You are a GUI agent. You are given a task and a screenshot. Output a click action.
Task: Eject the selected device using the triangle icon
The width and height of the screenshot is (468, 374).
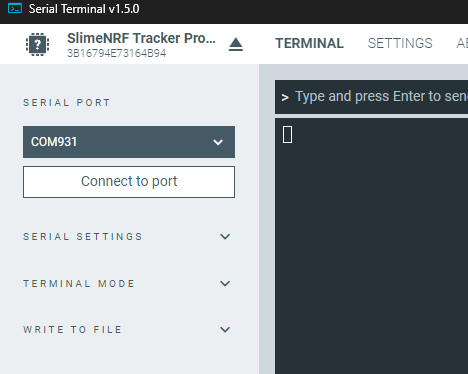[x=236, y=44]
